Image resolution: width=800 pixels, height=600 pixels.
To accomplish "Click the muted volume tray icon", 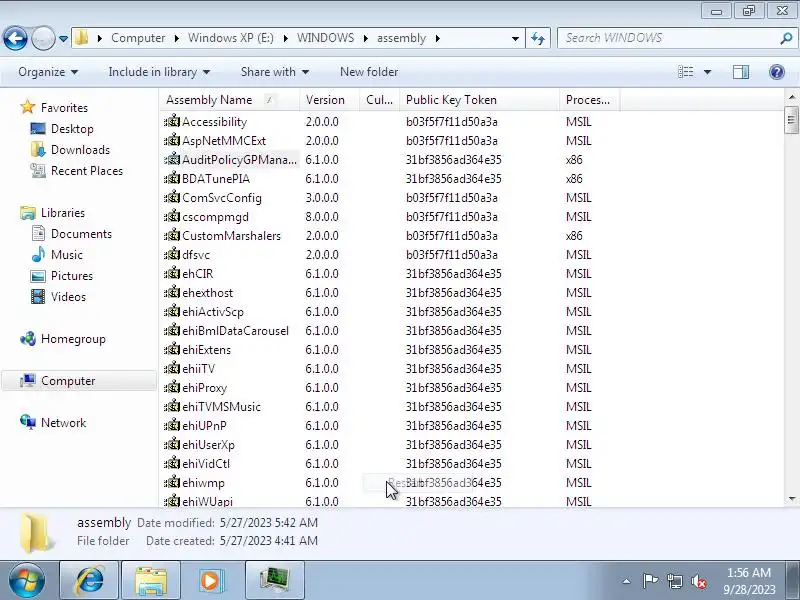I will click(x=699, y=581).
